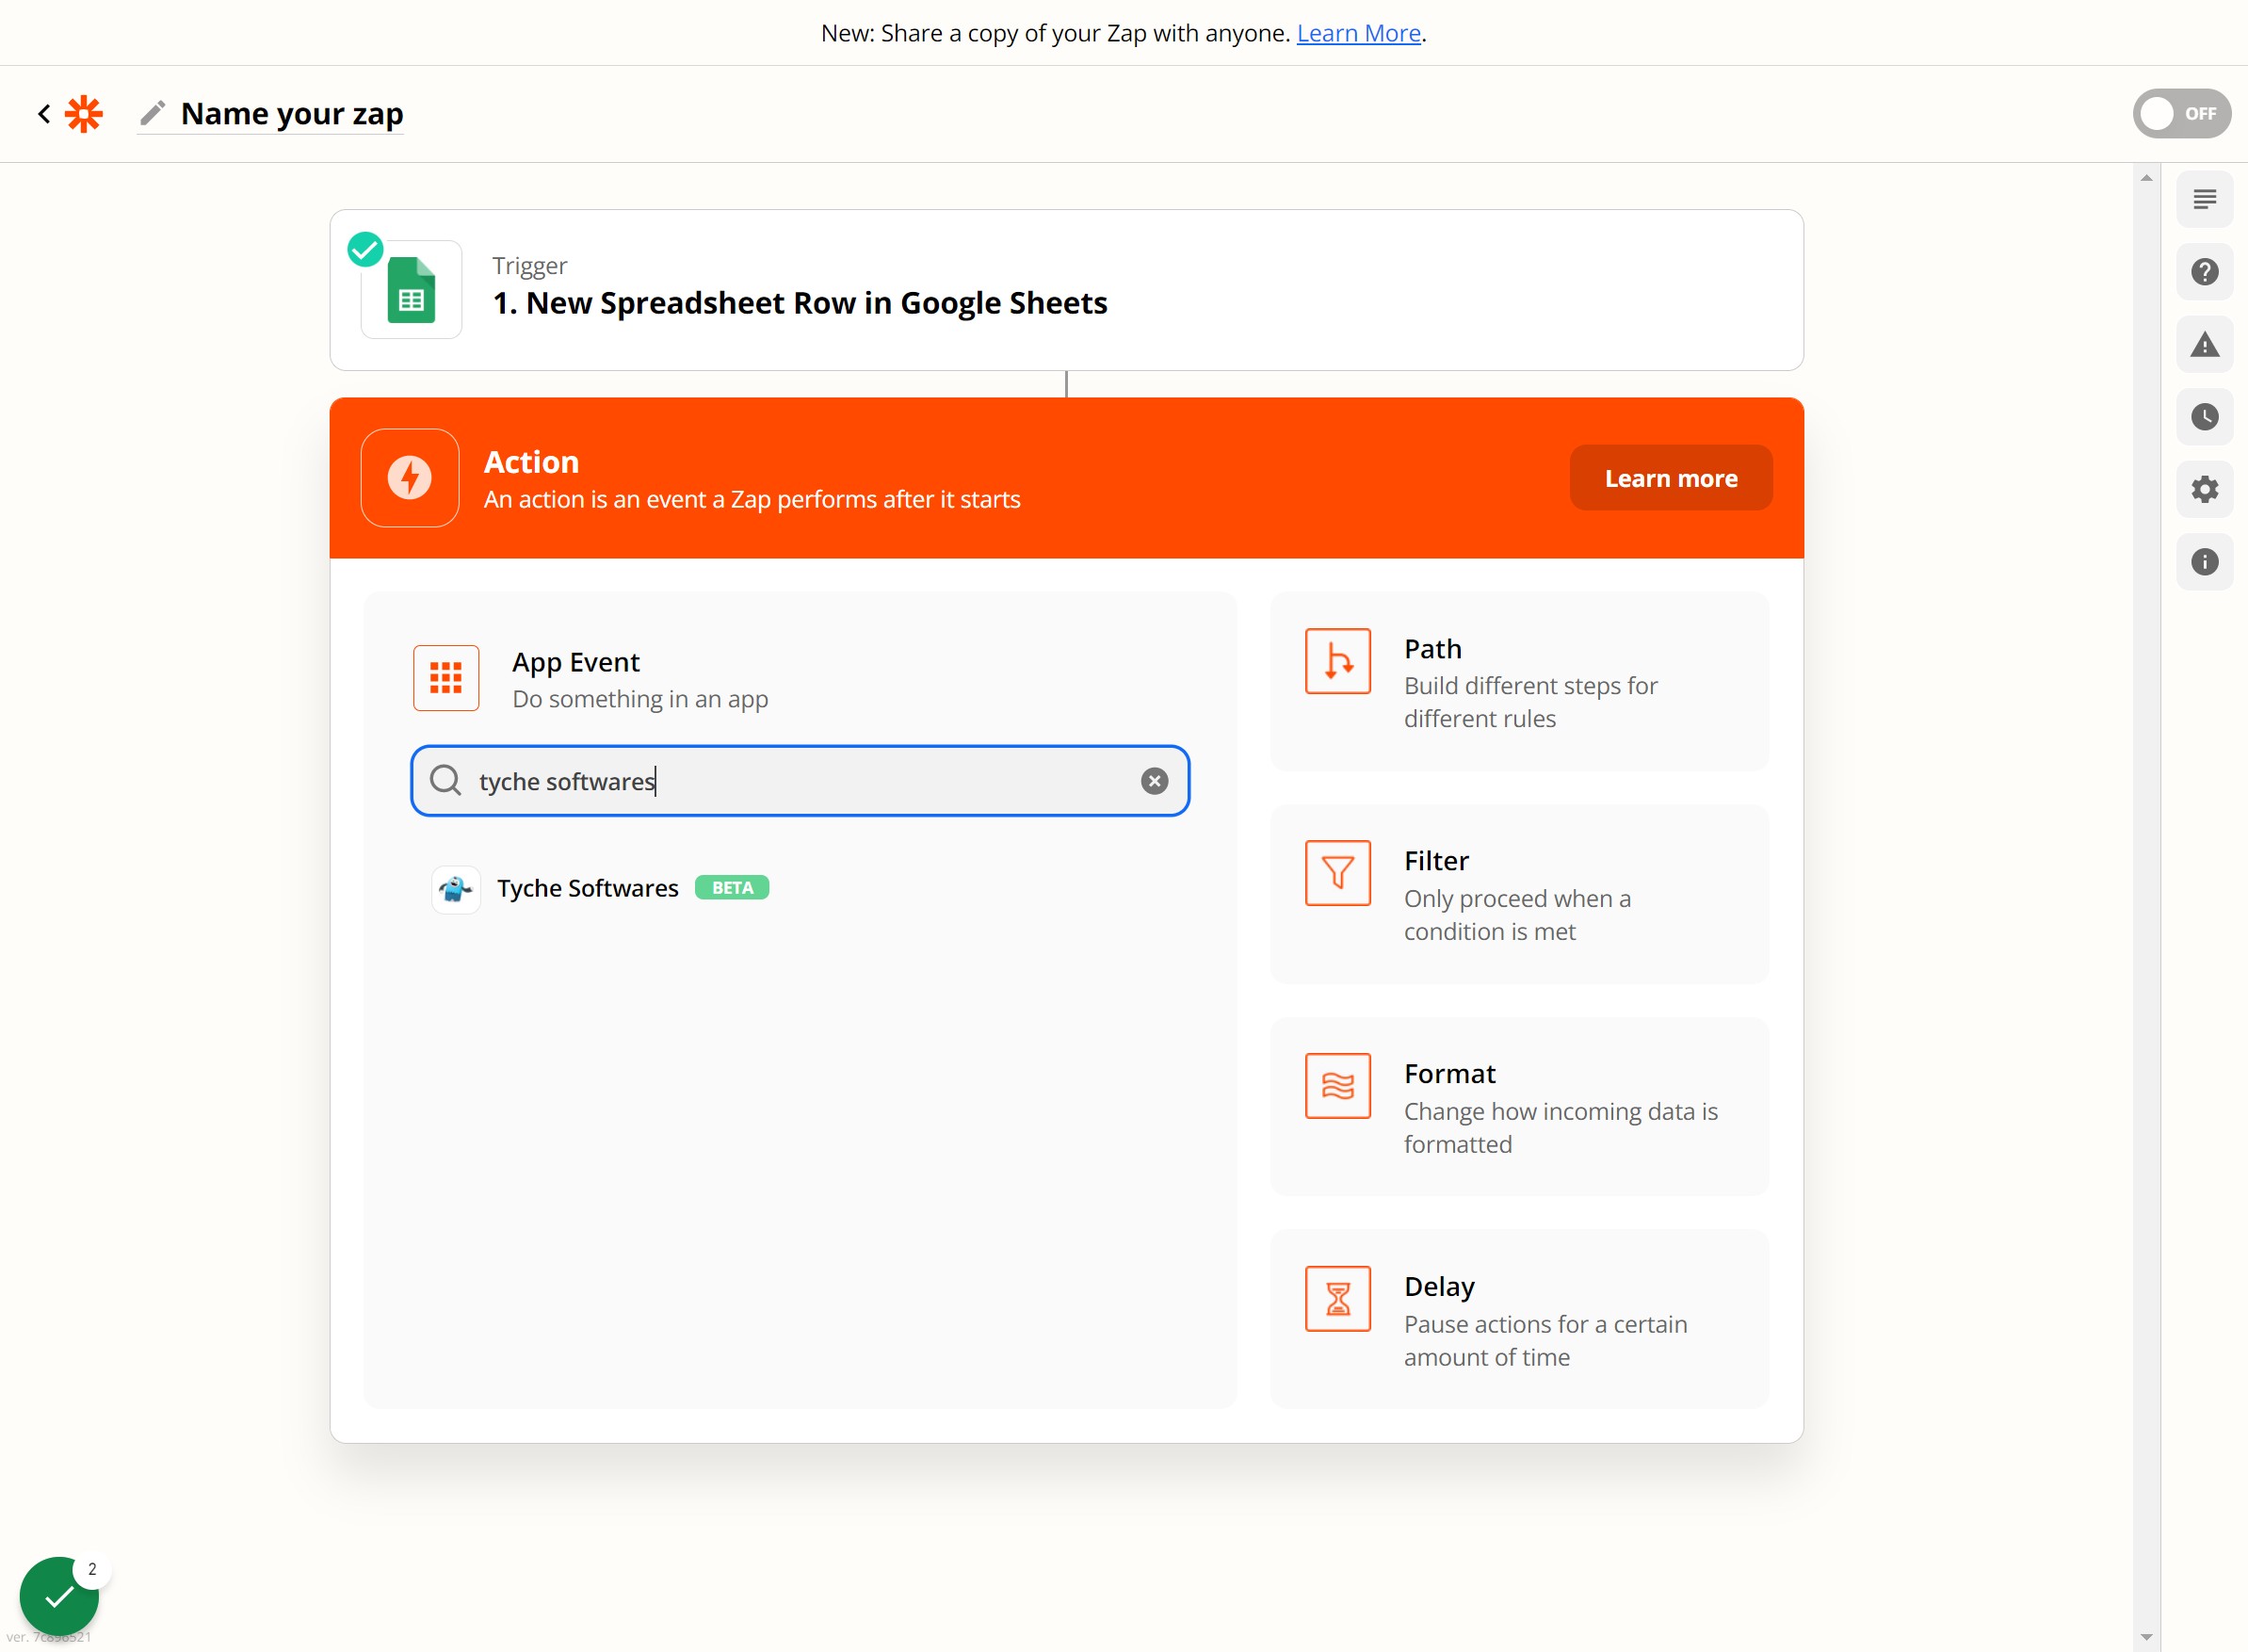Select the Format card title
The image size is (2248, 1652).
coord(1449,1074)
